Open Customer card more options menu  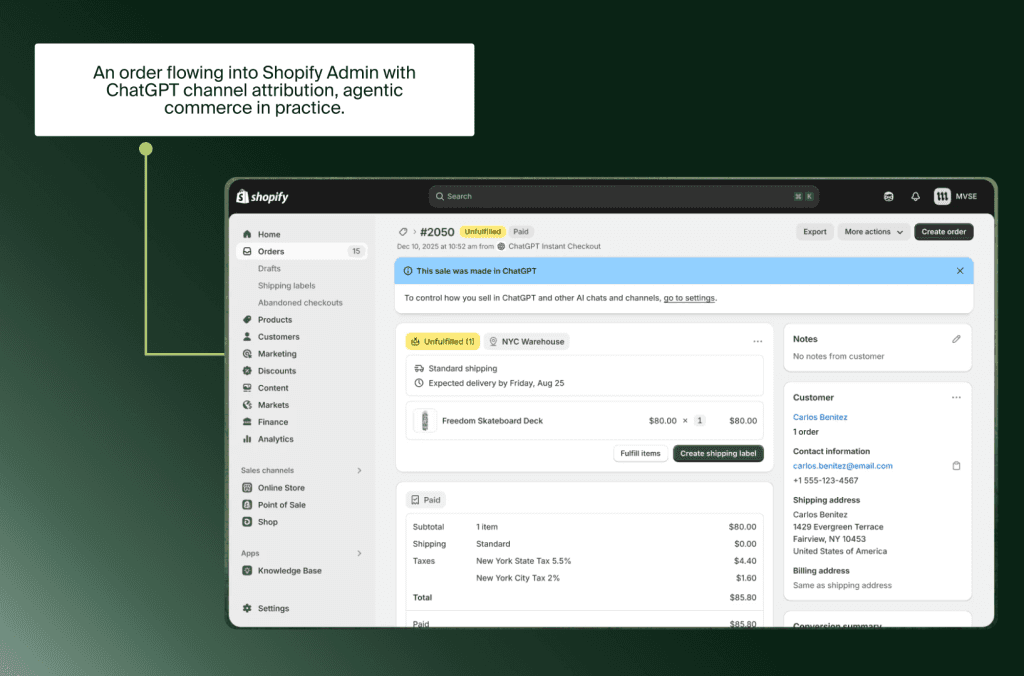coord(956,397)
